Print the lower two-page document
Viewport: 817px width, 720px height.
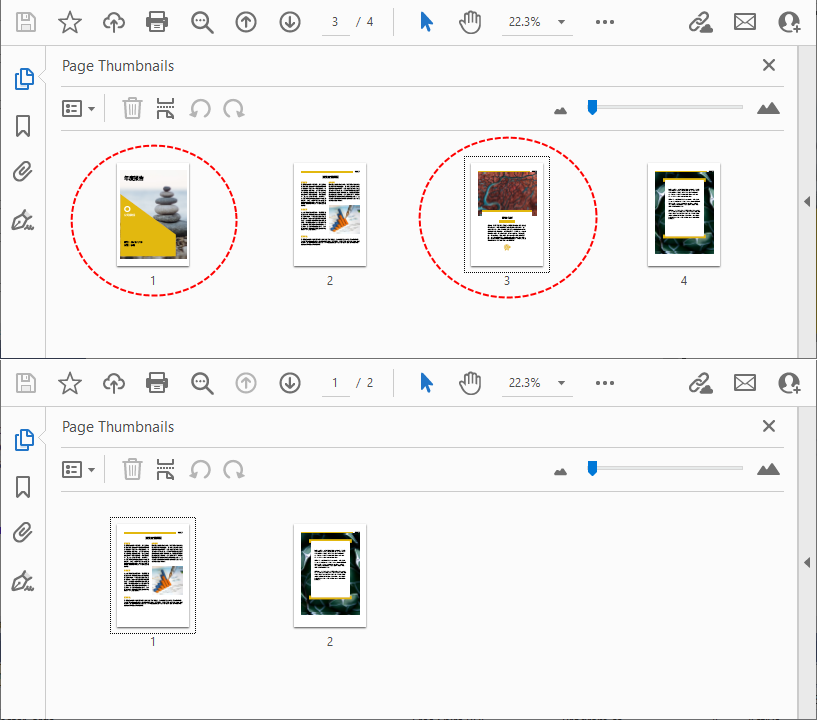point(157,383)
